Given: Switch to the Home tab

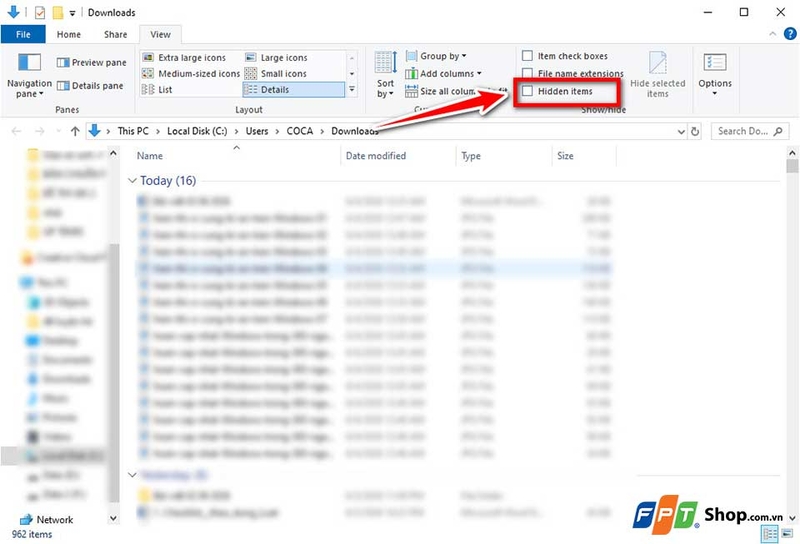Looking at the screenshot, I should click(x=69, y=34).
